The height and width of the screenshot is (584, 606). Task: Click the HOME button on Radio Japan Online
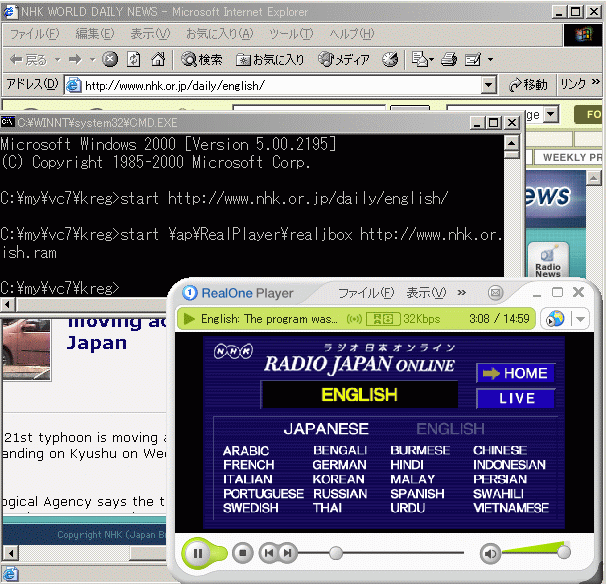coord(516,373)
